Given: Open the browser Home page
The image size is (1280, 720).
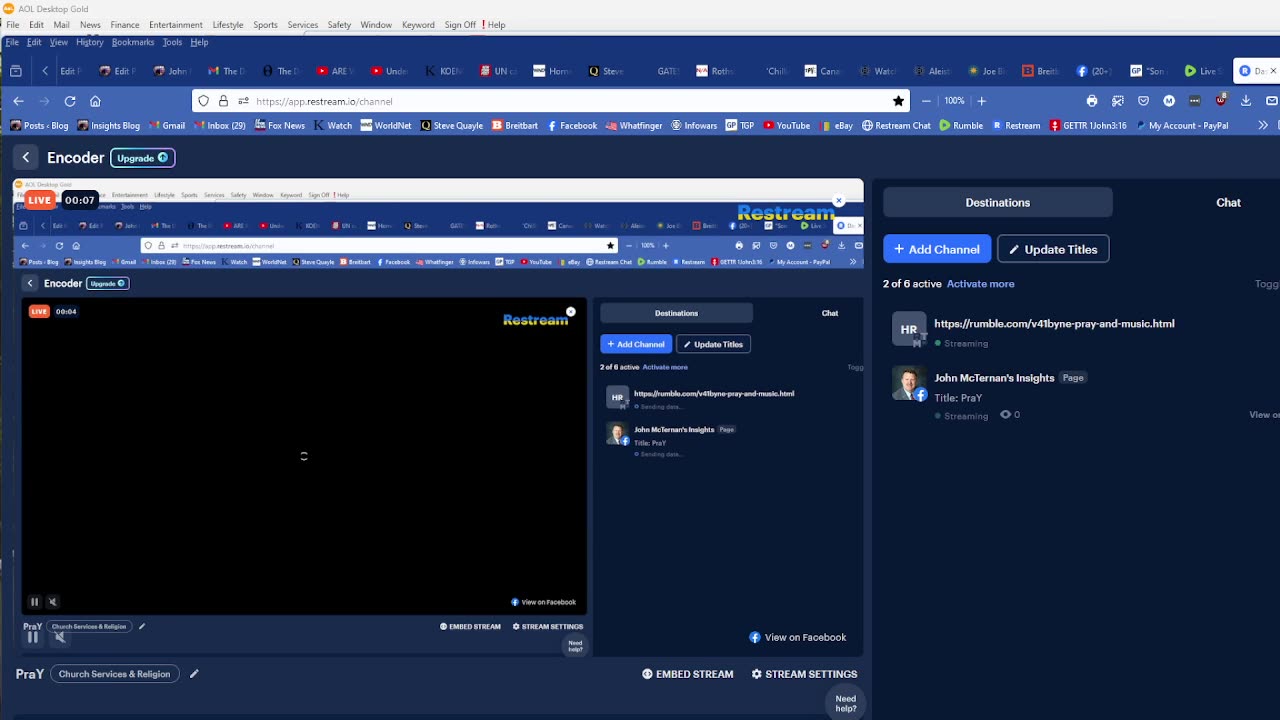Looking at the screenshot, I should [x=95, y=101].
